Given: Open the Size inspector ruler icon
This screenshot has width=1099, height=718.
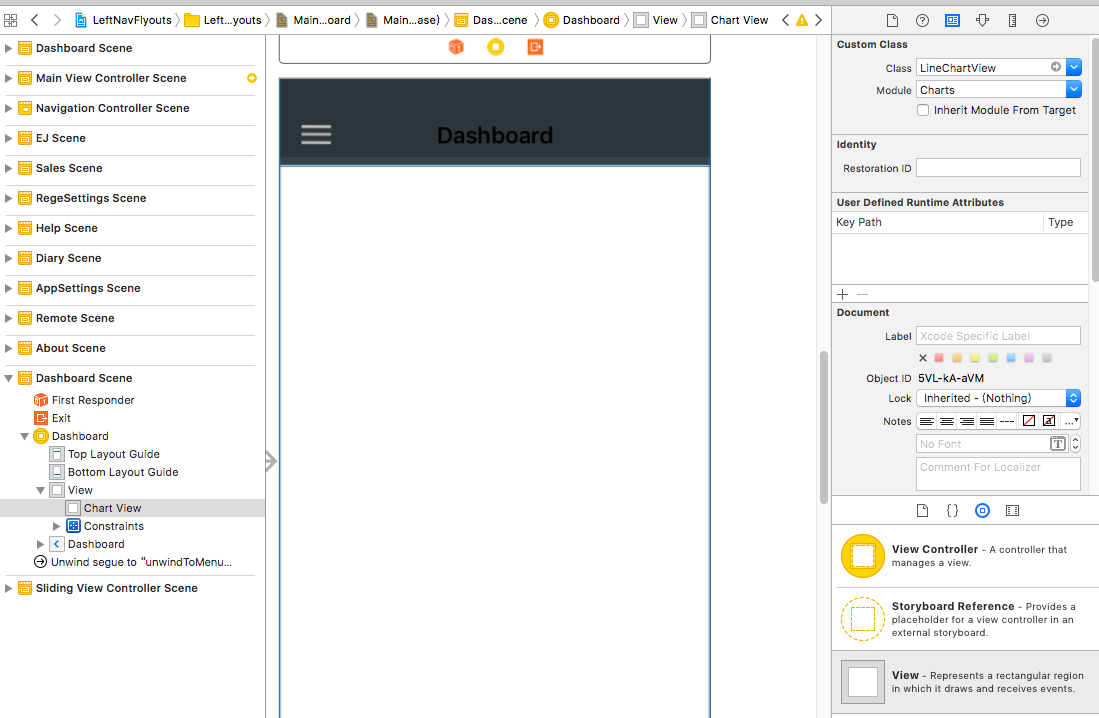Looking at the screenshot, I should coord(1012,20).
